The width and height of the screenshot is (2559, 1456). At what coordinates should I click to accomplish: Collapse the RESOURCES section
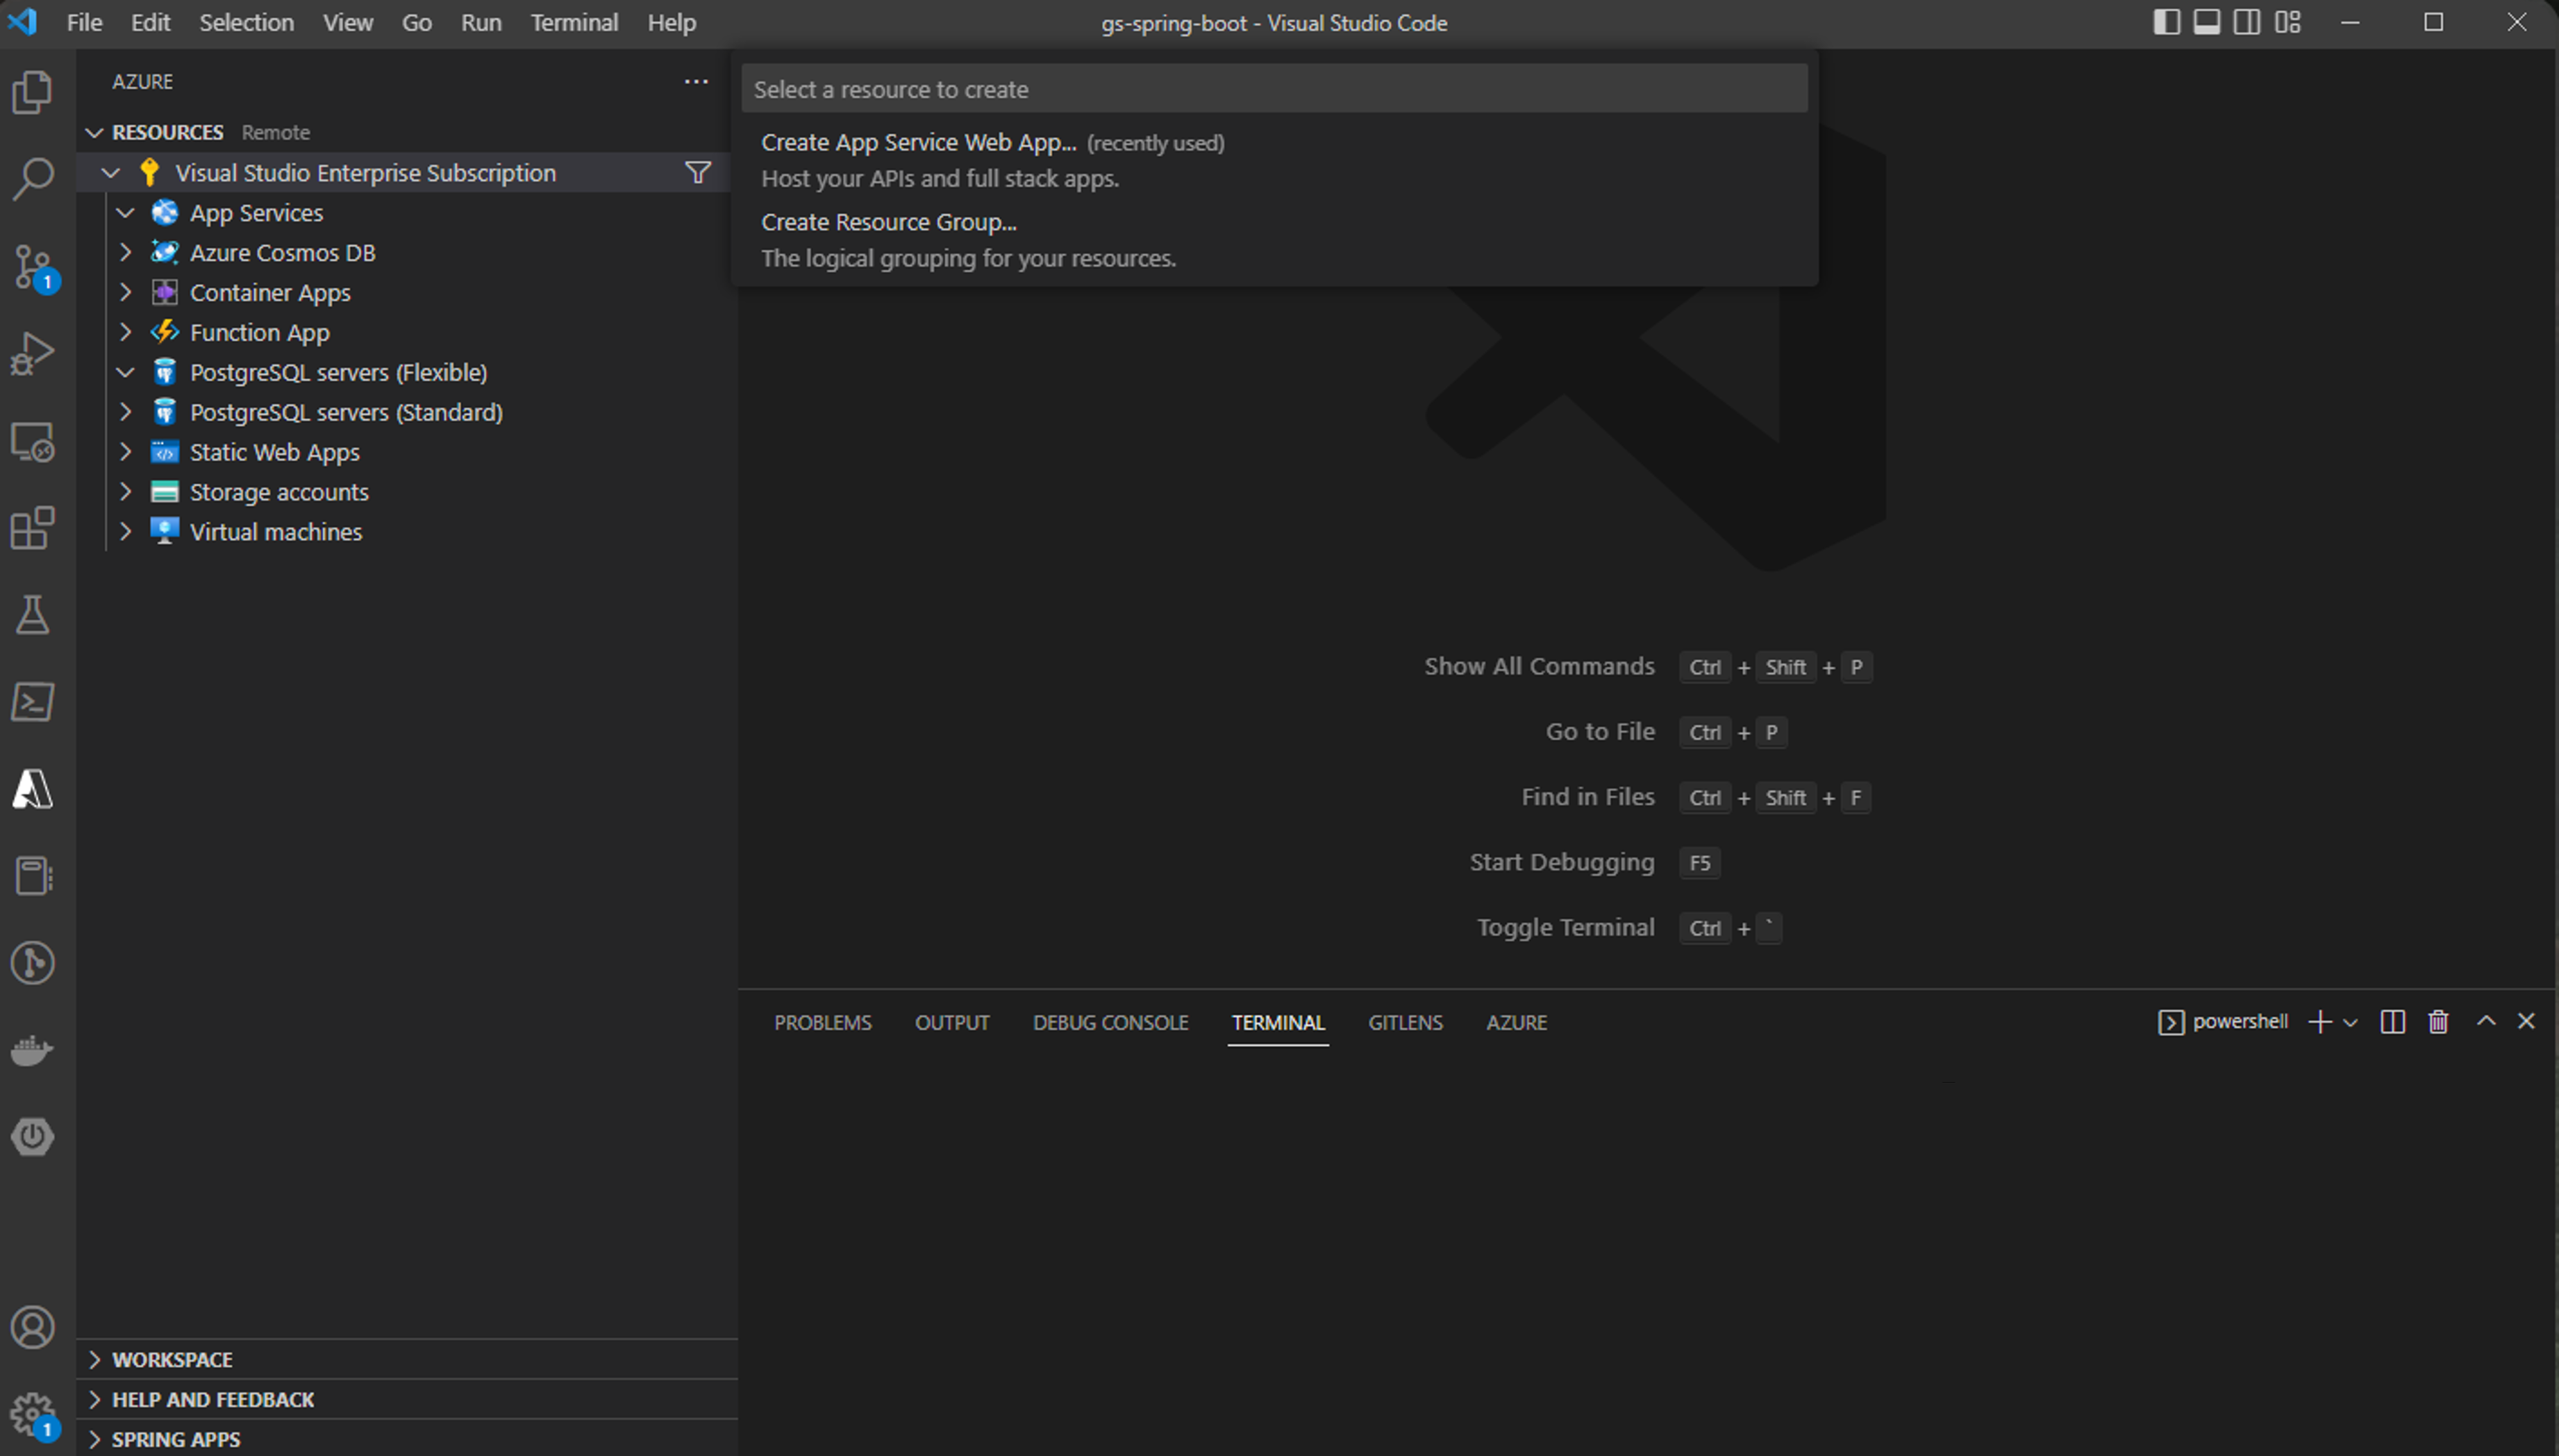[x=95, y=132]
